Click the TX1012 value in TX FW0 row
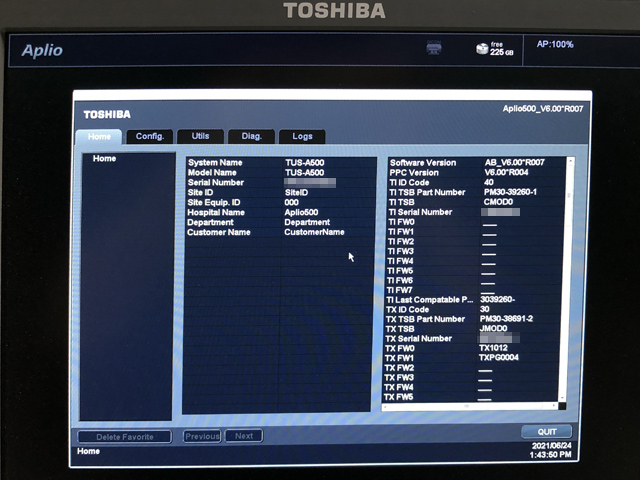 click(x=493, y=348)
